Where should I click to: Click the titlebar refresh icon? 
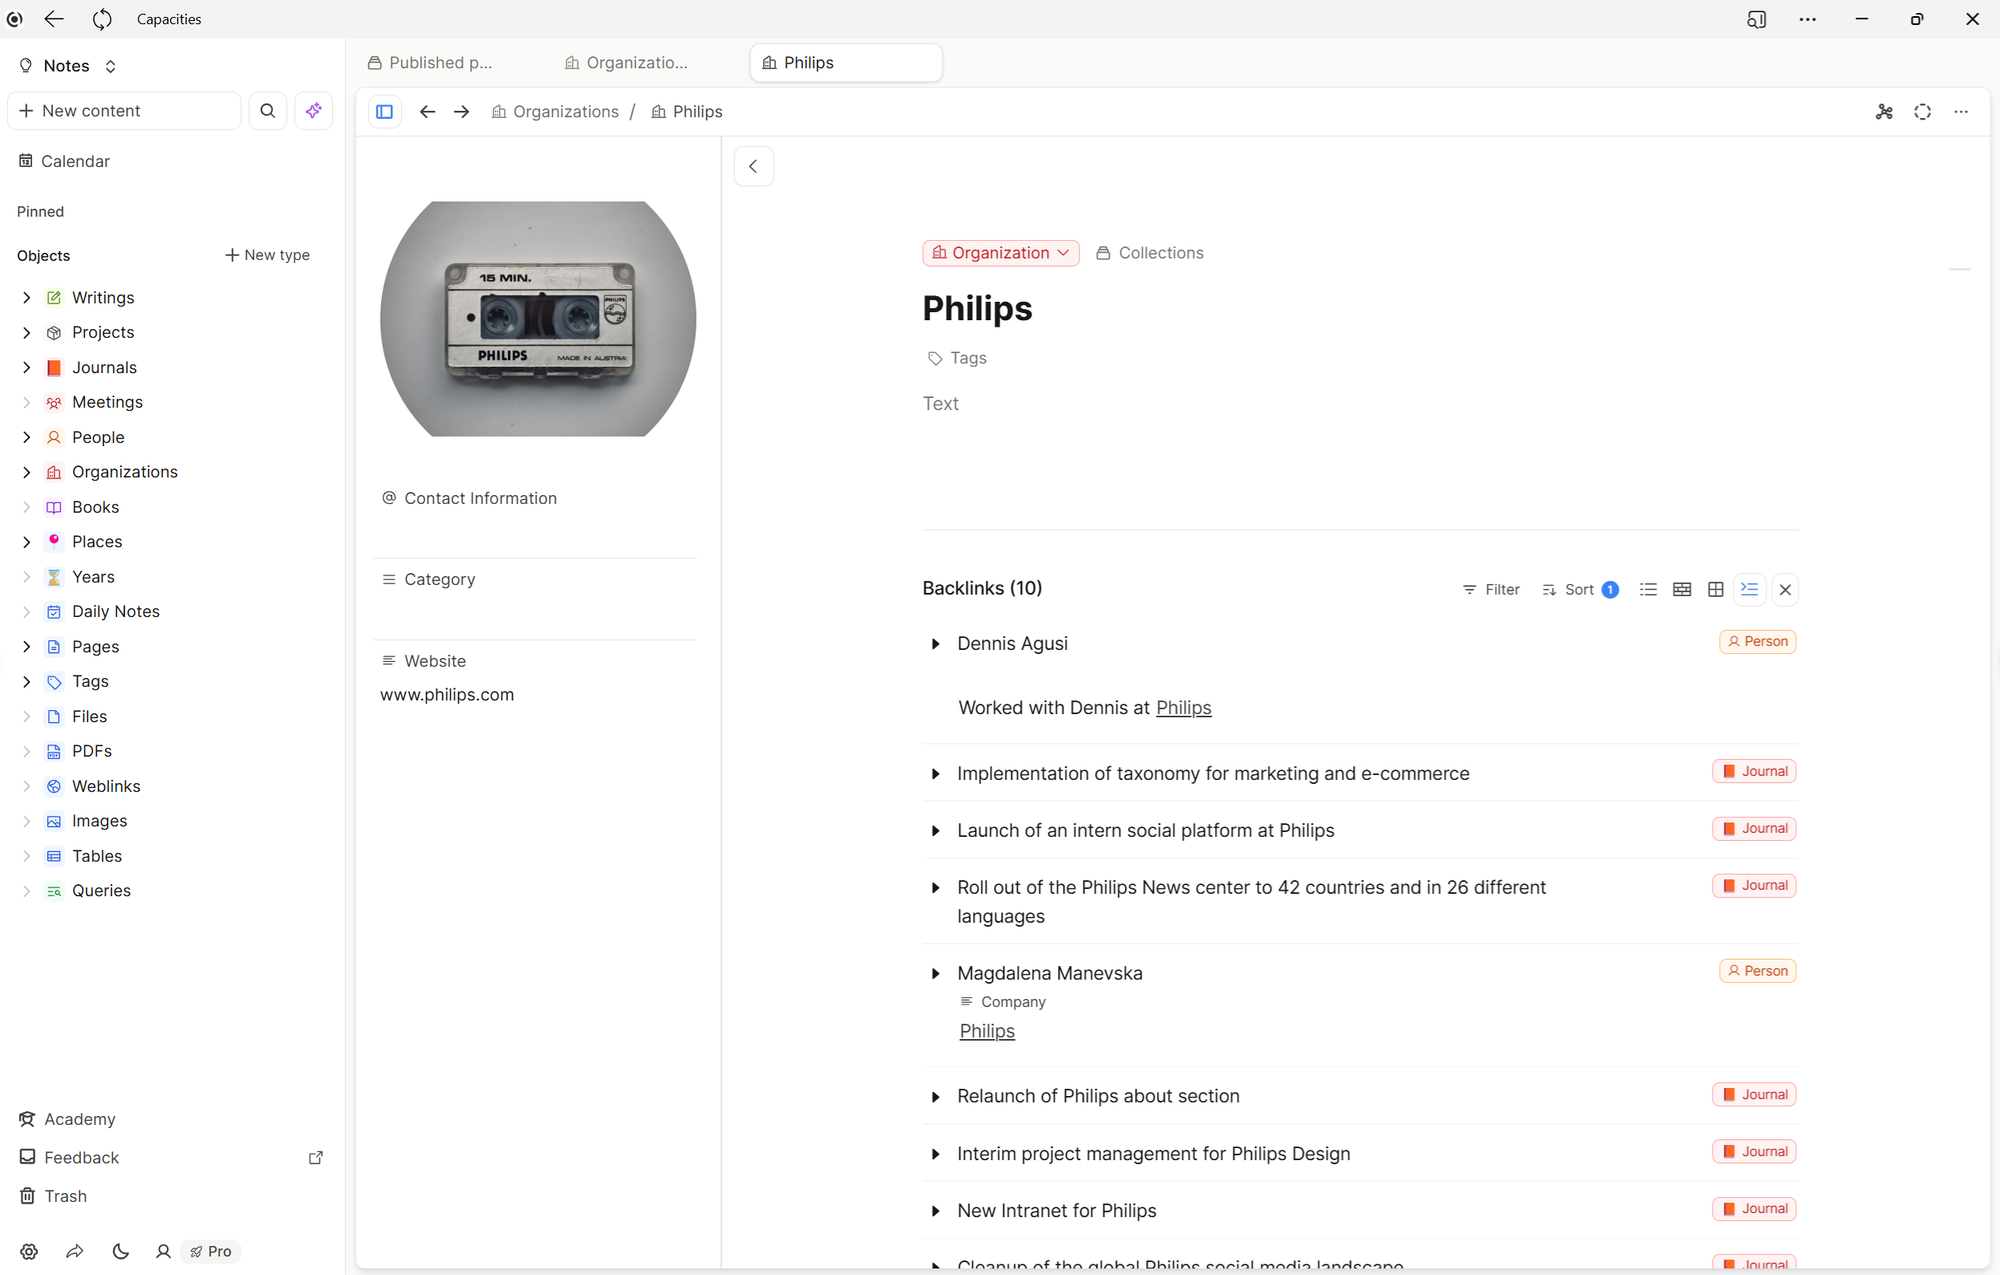[102, 19]
